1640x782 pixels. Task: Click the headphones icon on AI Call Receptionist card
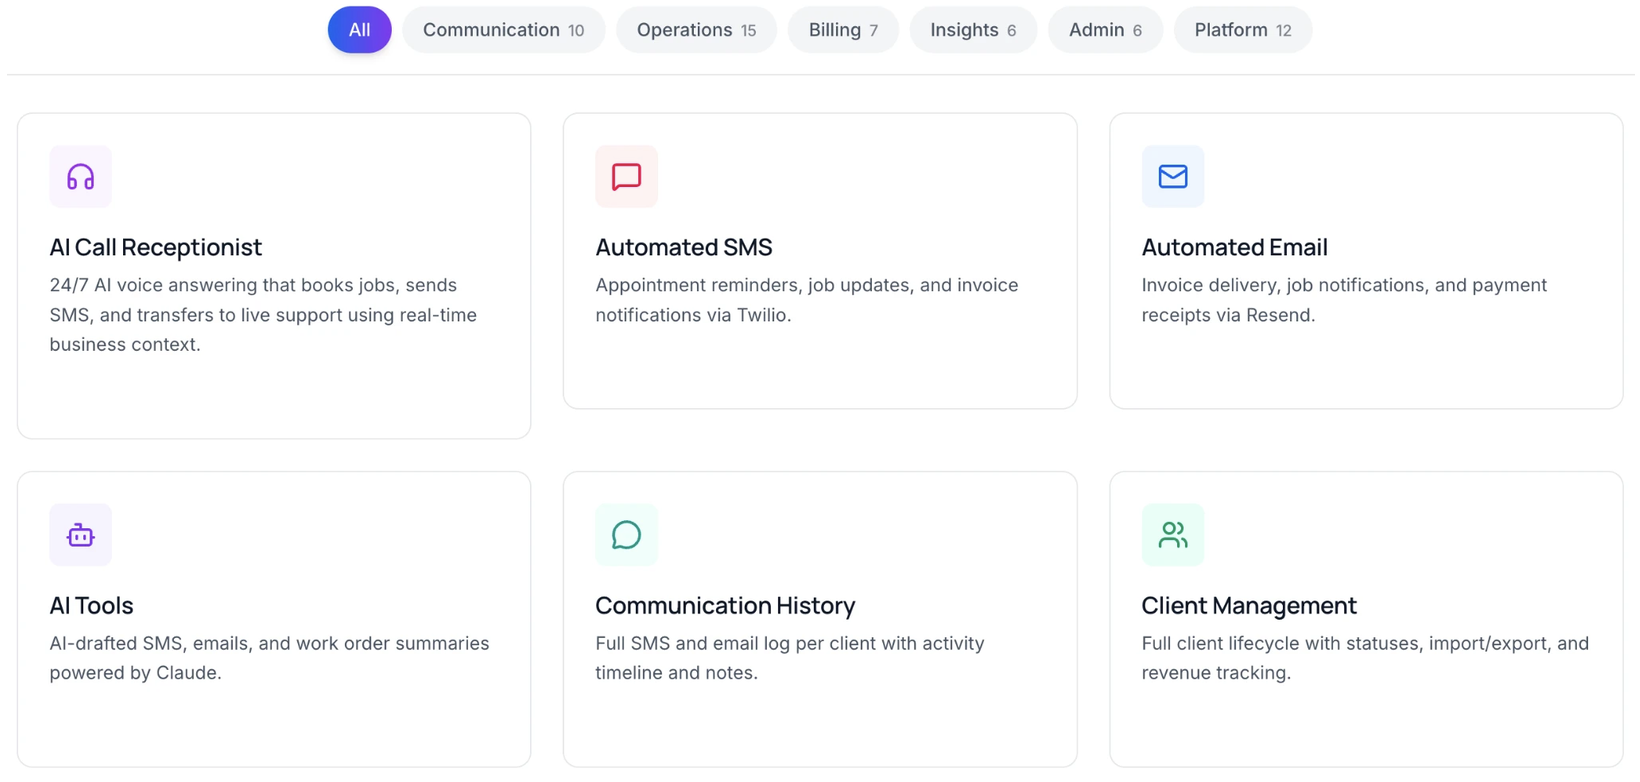tap(81, 177)
